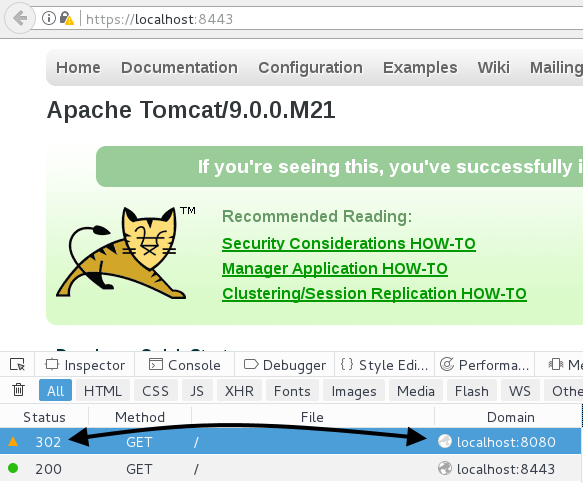Sort by the Method column header
583x483 pixels.
140,417
